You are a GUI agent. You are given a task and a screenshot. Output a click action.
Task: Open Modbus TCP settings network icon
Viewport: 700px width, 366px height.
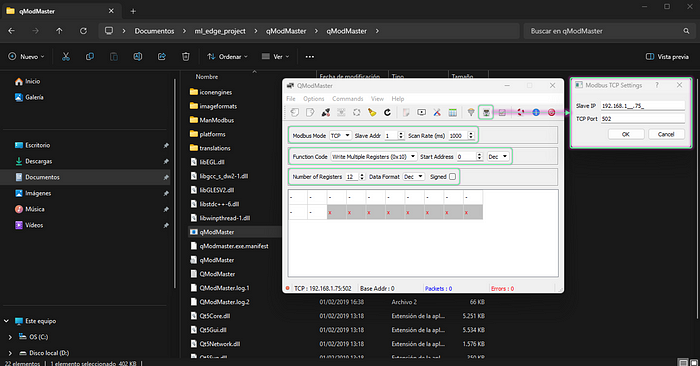point(486,112)
